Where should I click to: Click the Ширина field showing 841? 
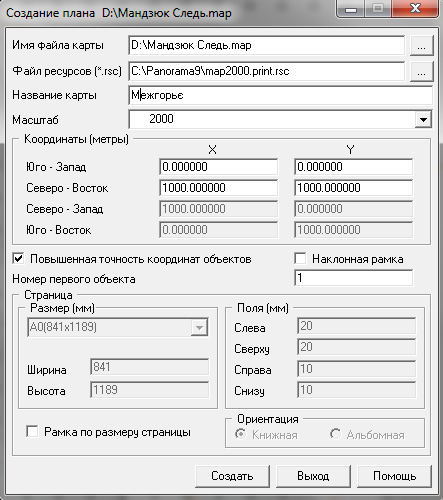coord(149,367)
